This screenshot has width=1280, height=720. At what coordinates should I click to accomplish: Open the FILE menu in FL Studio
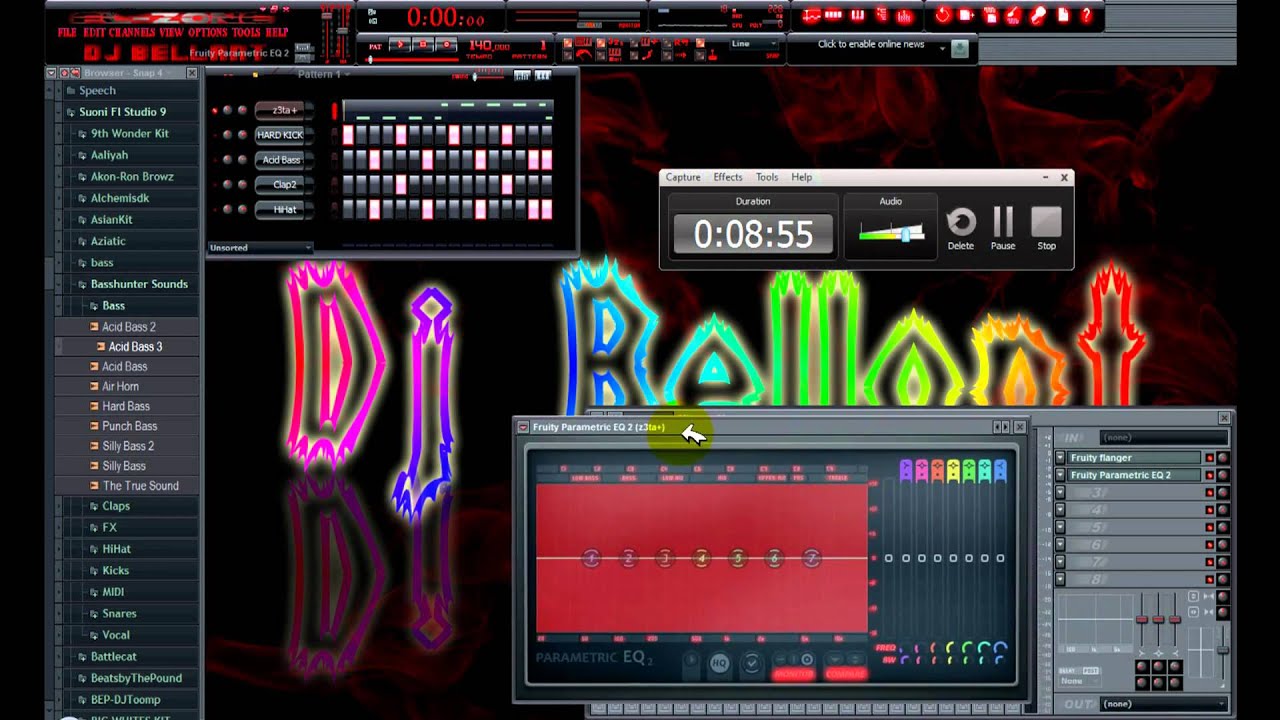[x=67, y=33]
